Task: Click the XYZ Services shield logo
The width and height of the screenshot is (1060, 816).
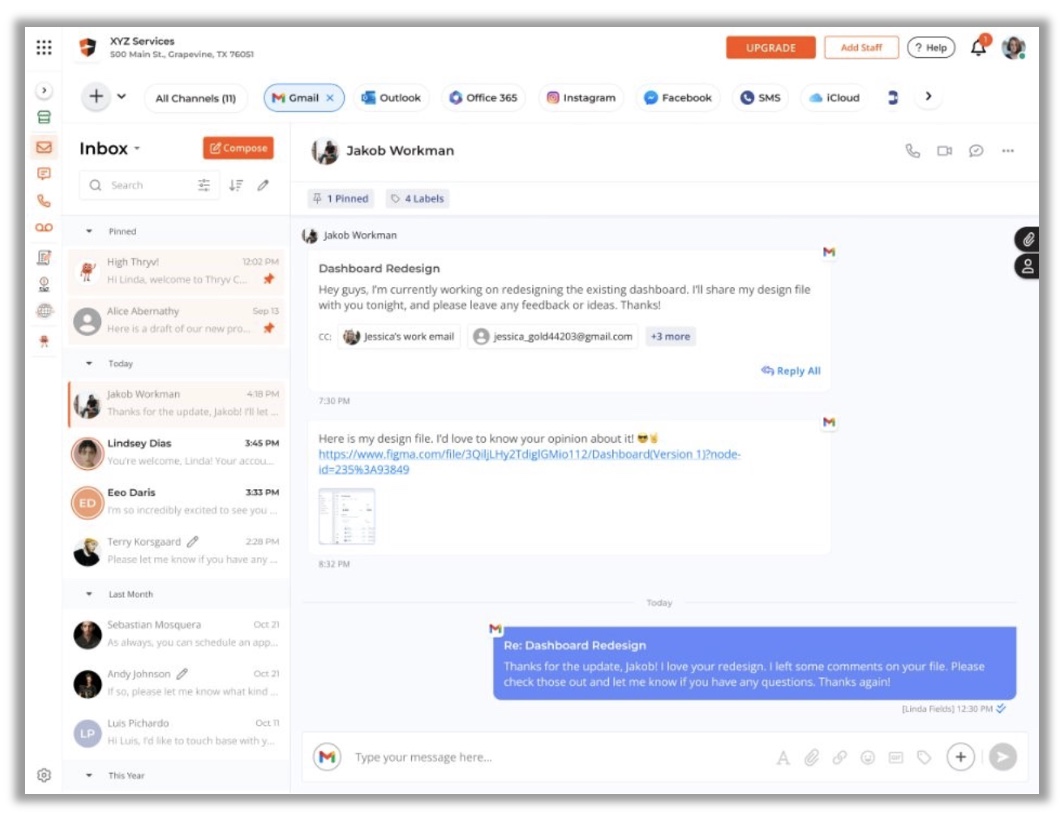Action: 87,47
